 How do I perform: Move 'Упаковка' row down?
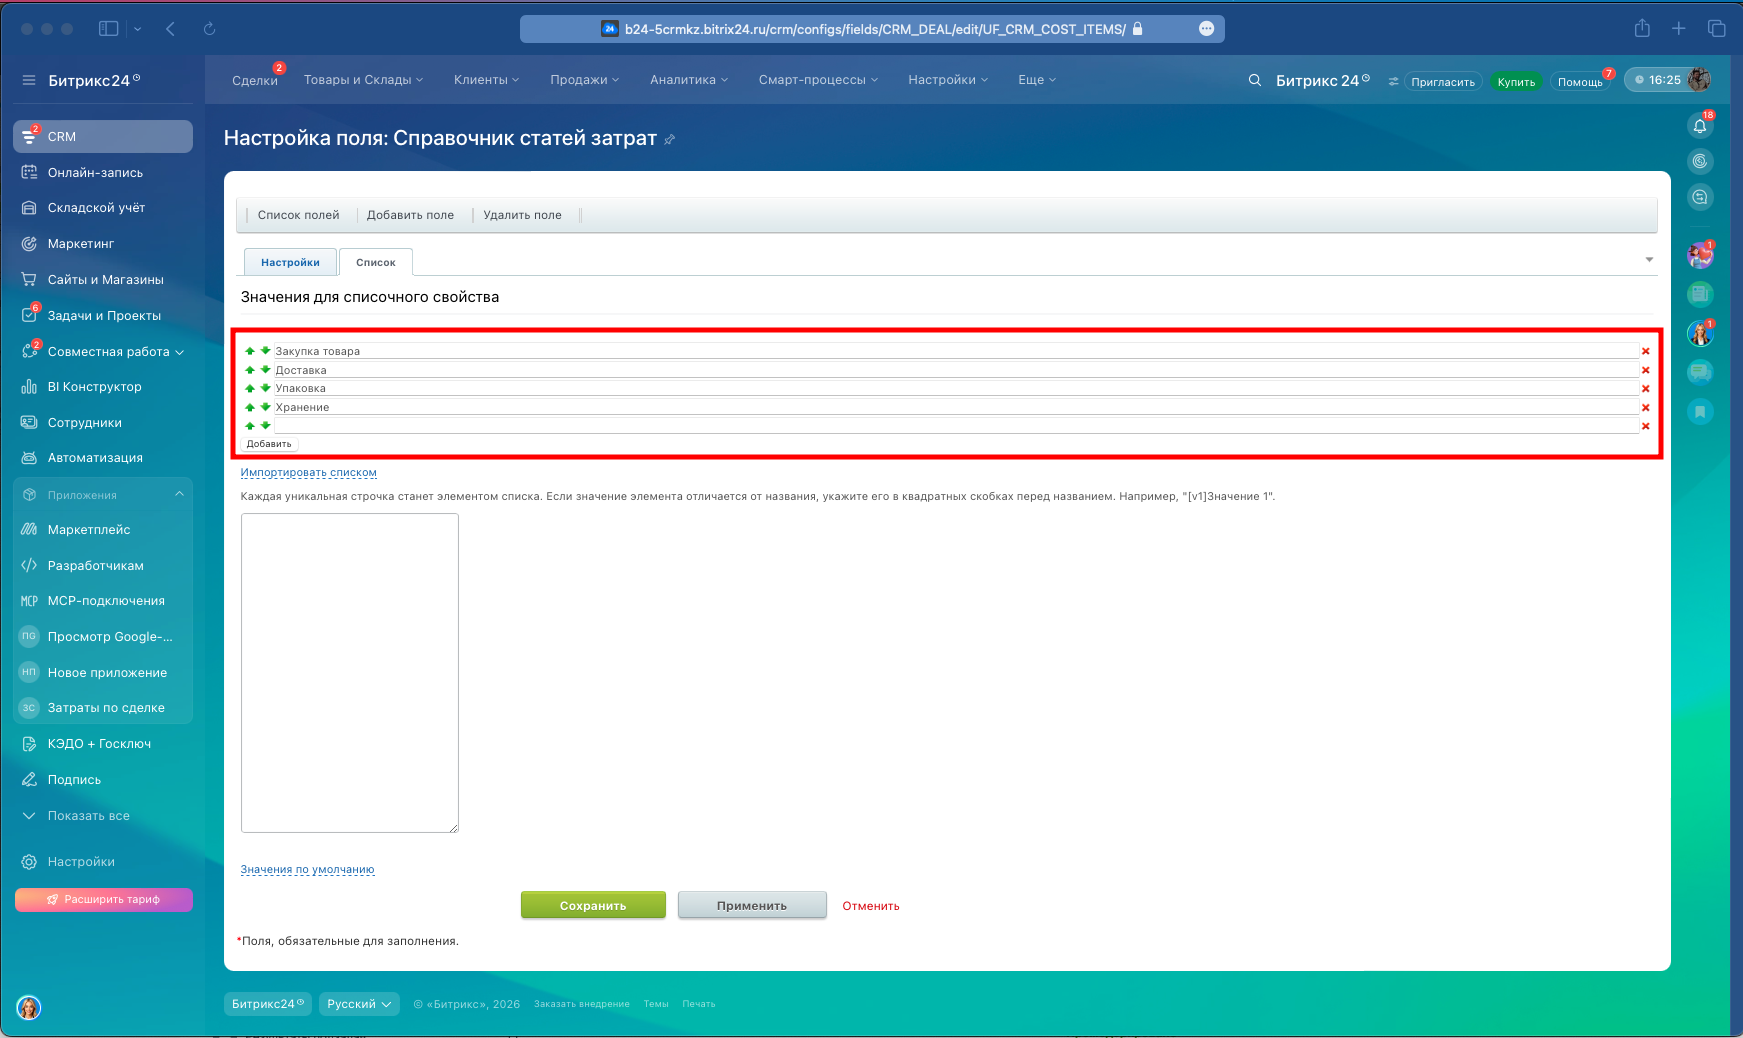pos(266,388)
